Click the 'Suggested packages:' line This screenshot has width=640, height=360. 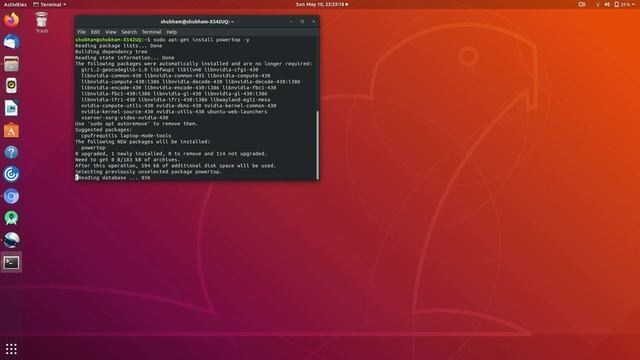click(104, 130)
